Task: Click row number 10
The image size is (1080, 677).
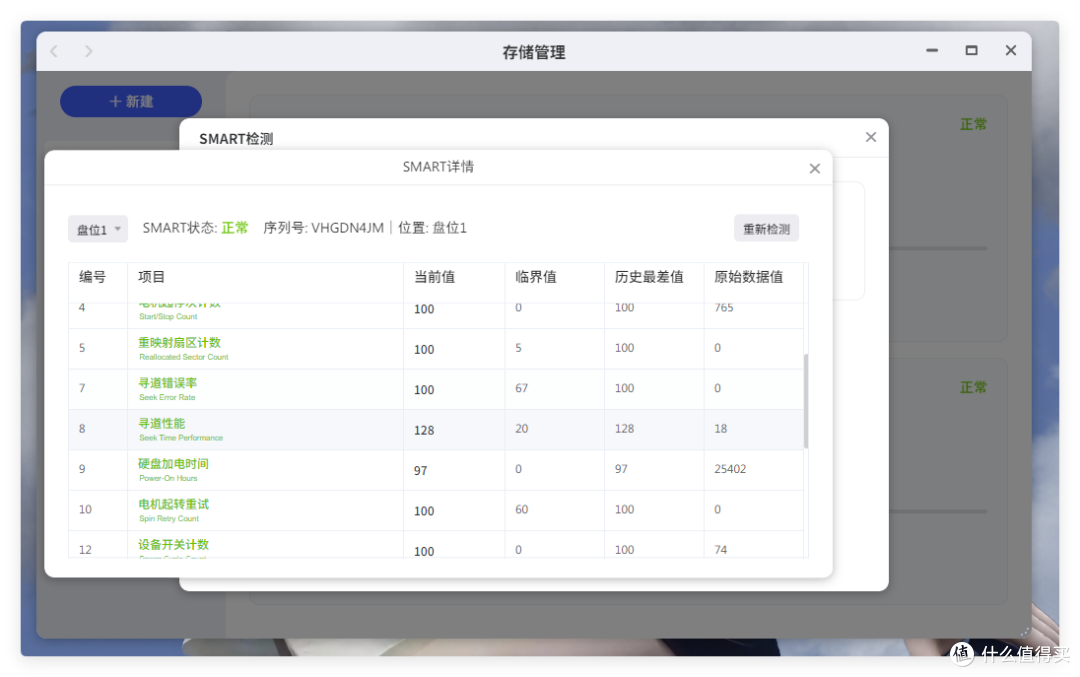Action: pos(85,510)
